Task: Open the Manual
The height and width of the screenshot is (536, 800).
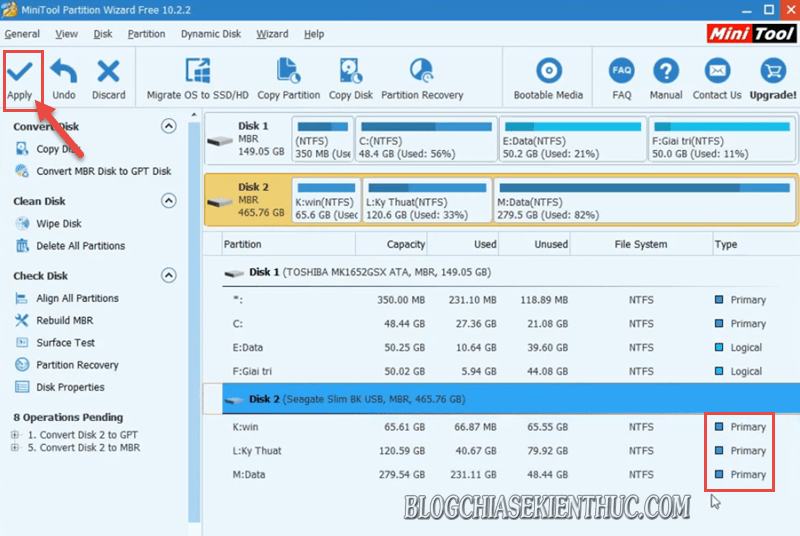Action: 666,79
